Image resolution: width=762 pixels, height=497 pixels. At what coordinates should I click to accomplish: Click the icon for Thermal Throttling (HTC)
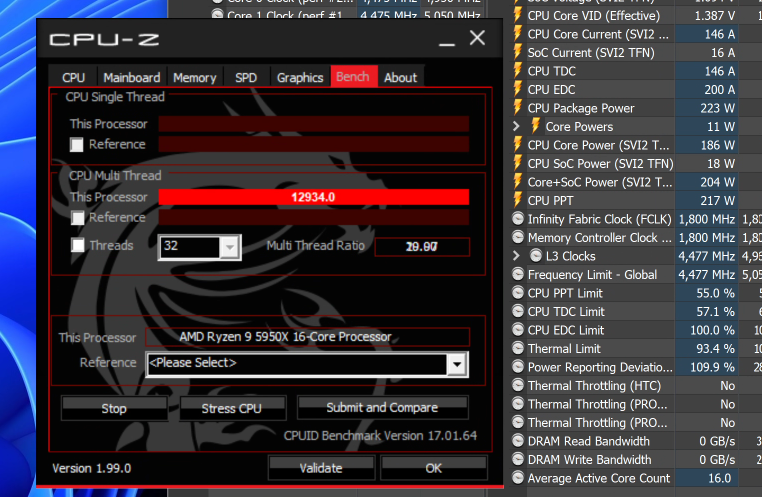(518, 385)
